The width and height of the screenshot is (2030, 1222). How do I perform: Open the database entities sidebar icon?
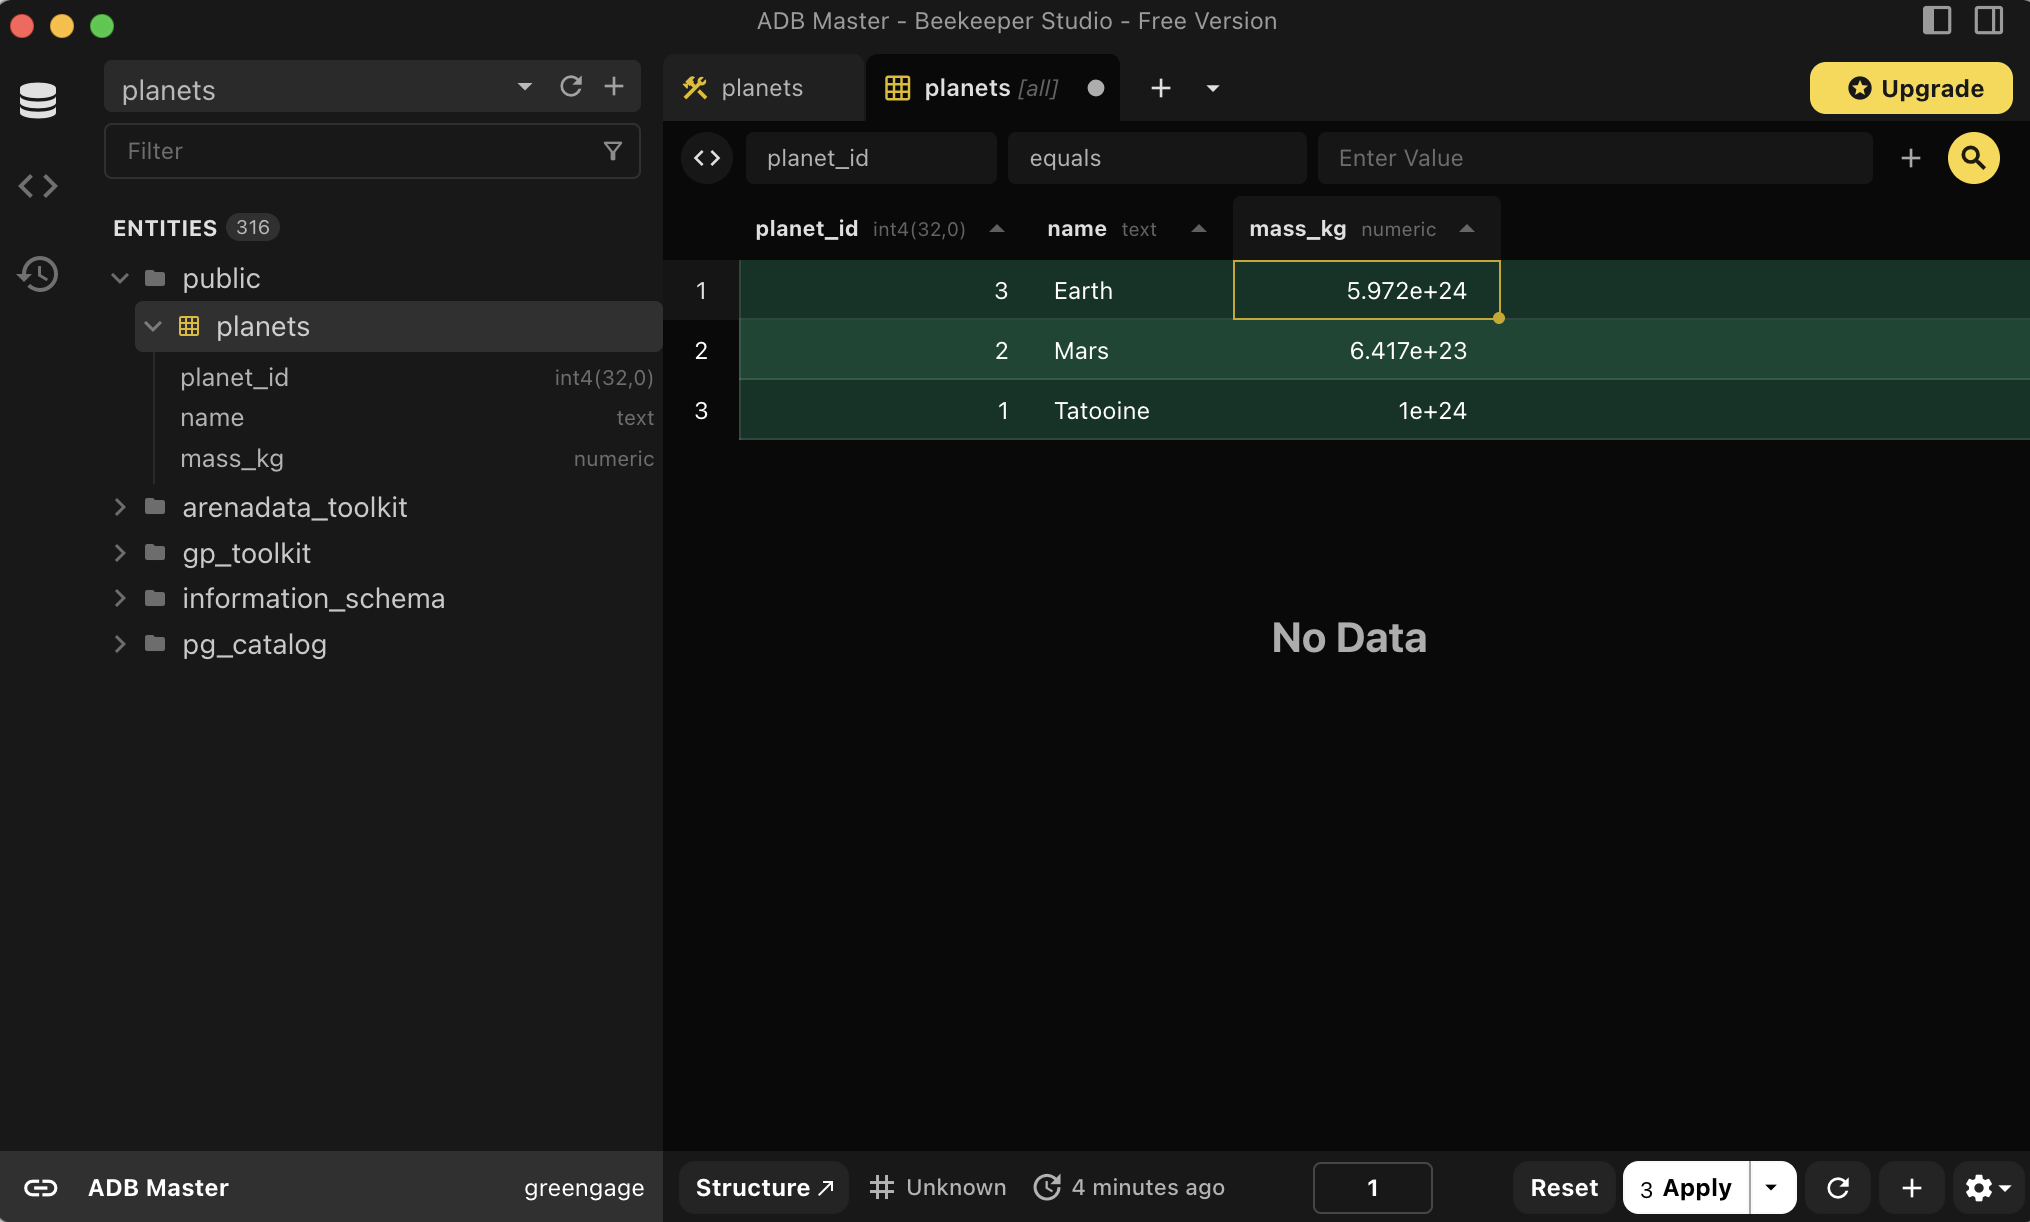(x=38, y=100)
